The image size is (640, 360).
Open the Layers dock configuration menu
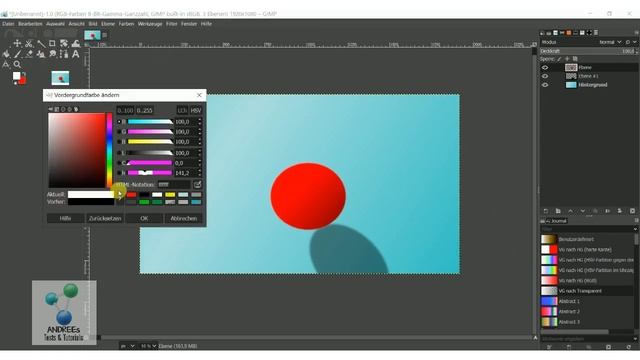coord(636,33)
